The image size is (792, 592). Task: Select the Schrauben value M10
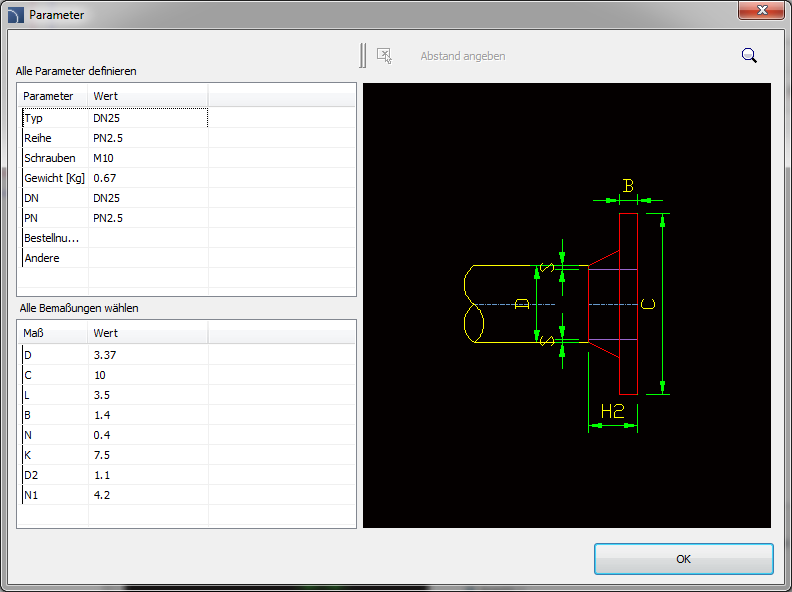147,158
